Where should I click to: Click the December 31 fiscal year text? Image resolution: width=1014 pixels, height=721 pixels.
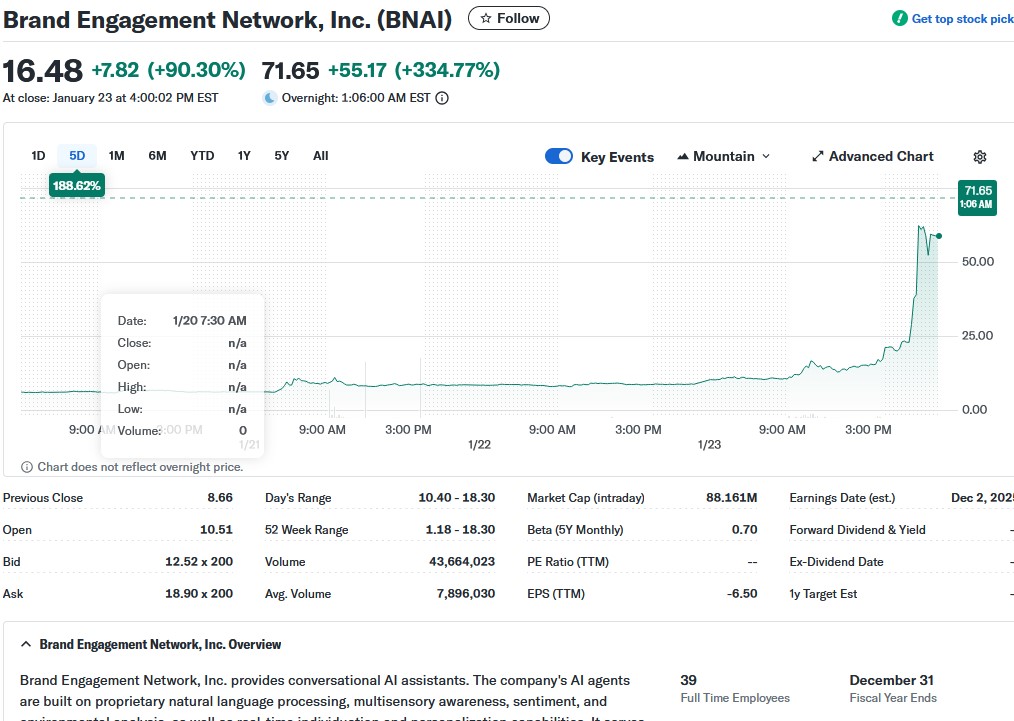[x=891, y=680]
